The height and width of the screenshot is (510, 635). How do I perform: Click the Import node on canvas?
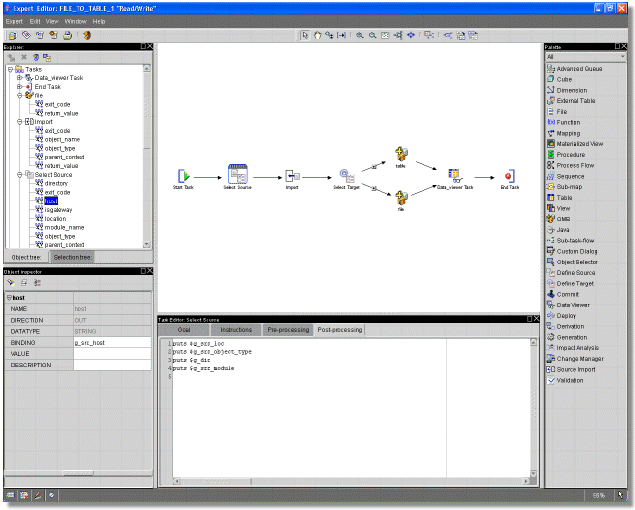point(292,179)
